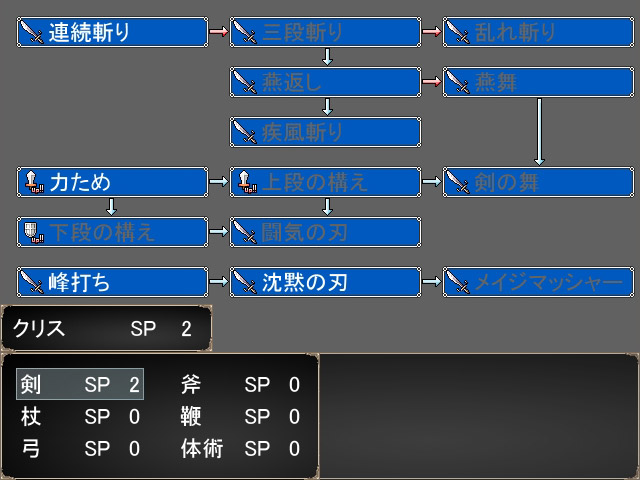The image size is (640, 480).
Task: Choose the 杖 weapon category
Action: pyautogui.click(x=80, y=417)
